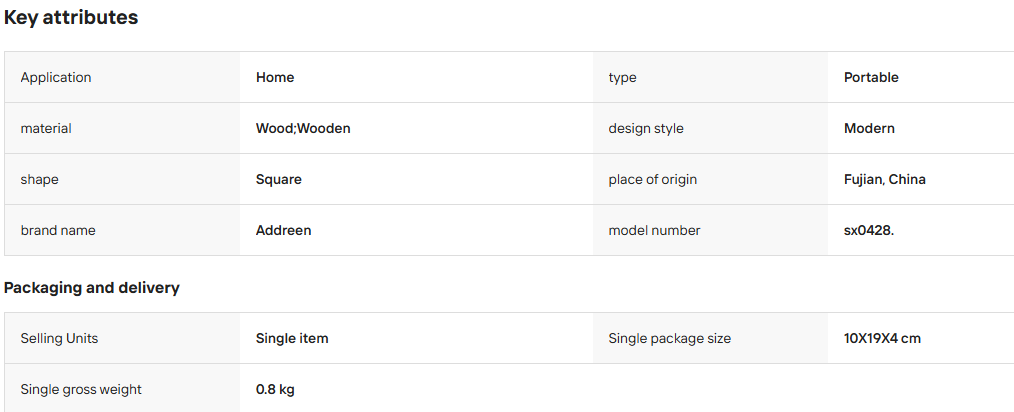Click the model number label
Screen dimensions: 1014x412
(x=654, y=230)
